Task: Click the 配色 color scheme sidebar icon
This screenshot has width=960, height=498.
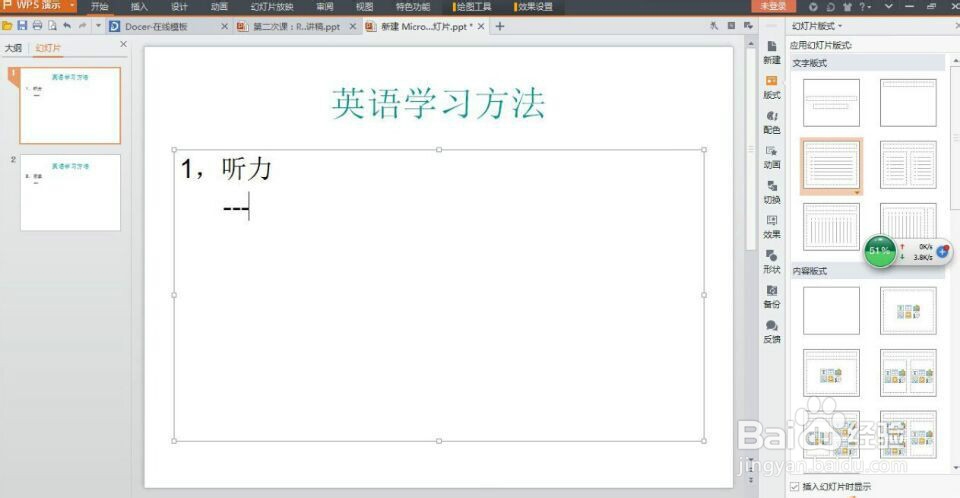Action: pyautogui.click(x=771, y=122)
